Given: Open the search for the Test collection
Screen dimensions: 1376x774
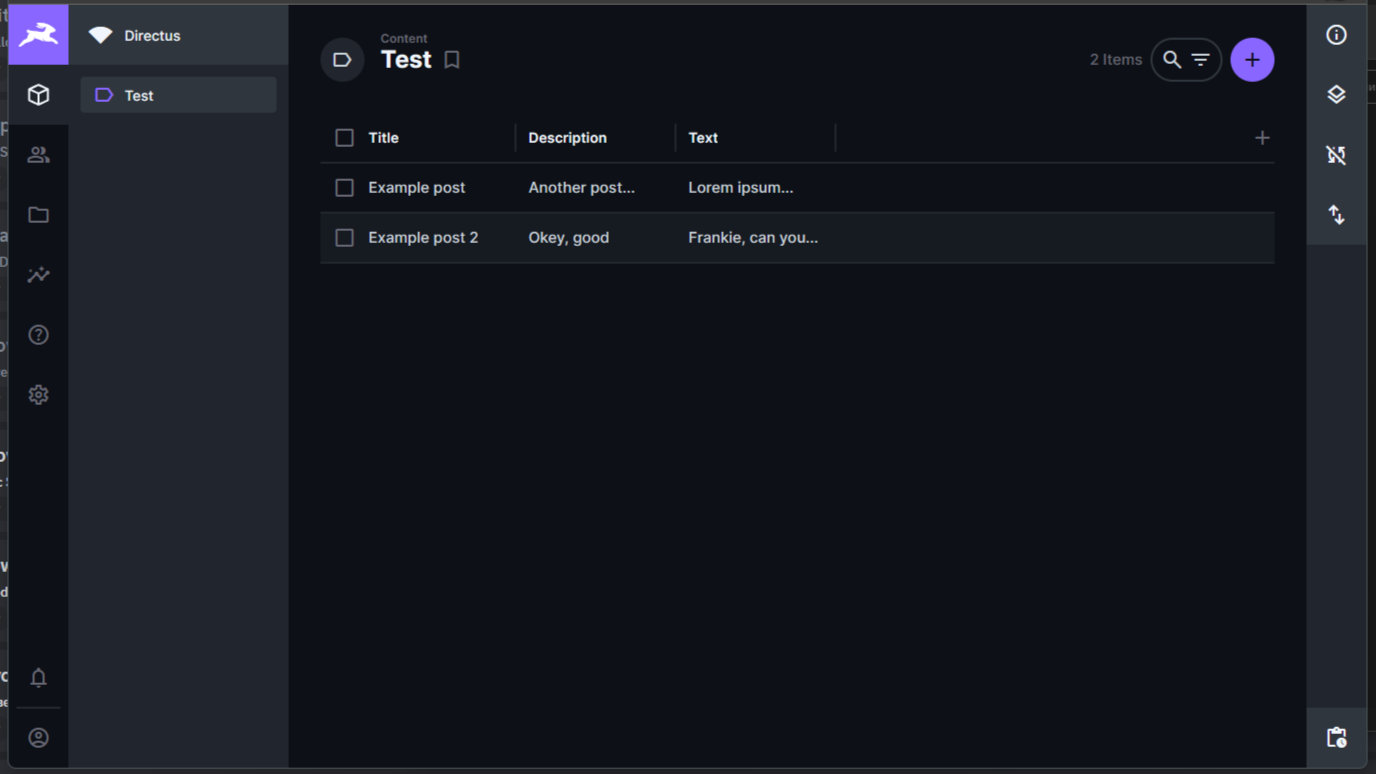Looking at the screenshot, I should 1170,59.
